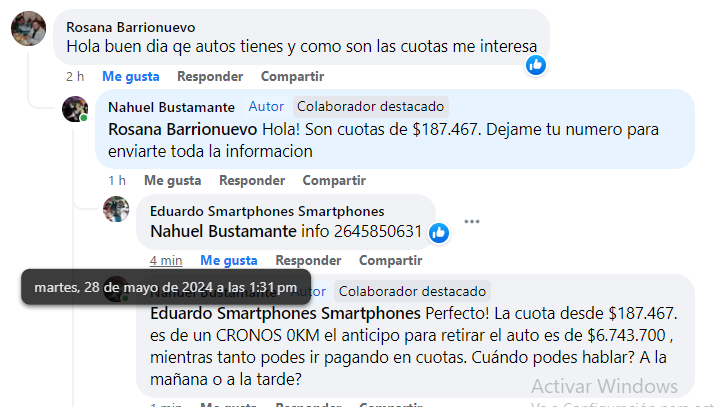Click the like reaction on Eduardo's comment

point(439,233)
